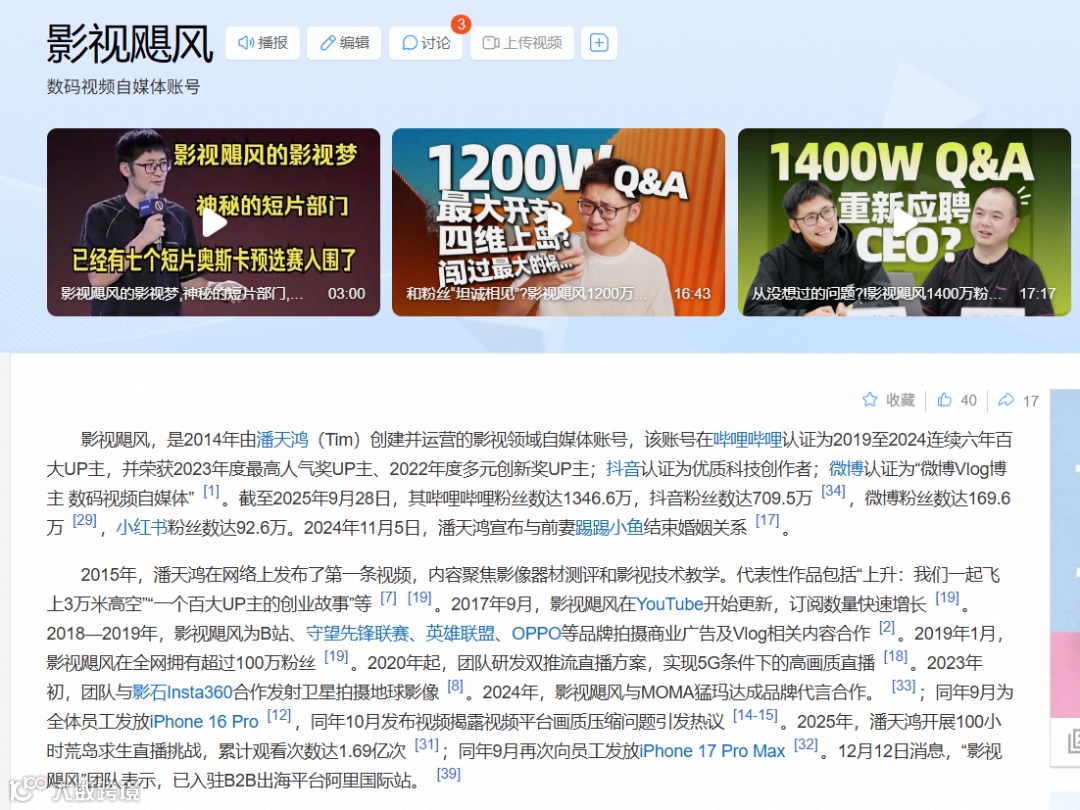Open the OPPO link
The image size is (1080, 810).
[x=536, y=633]
